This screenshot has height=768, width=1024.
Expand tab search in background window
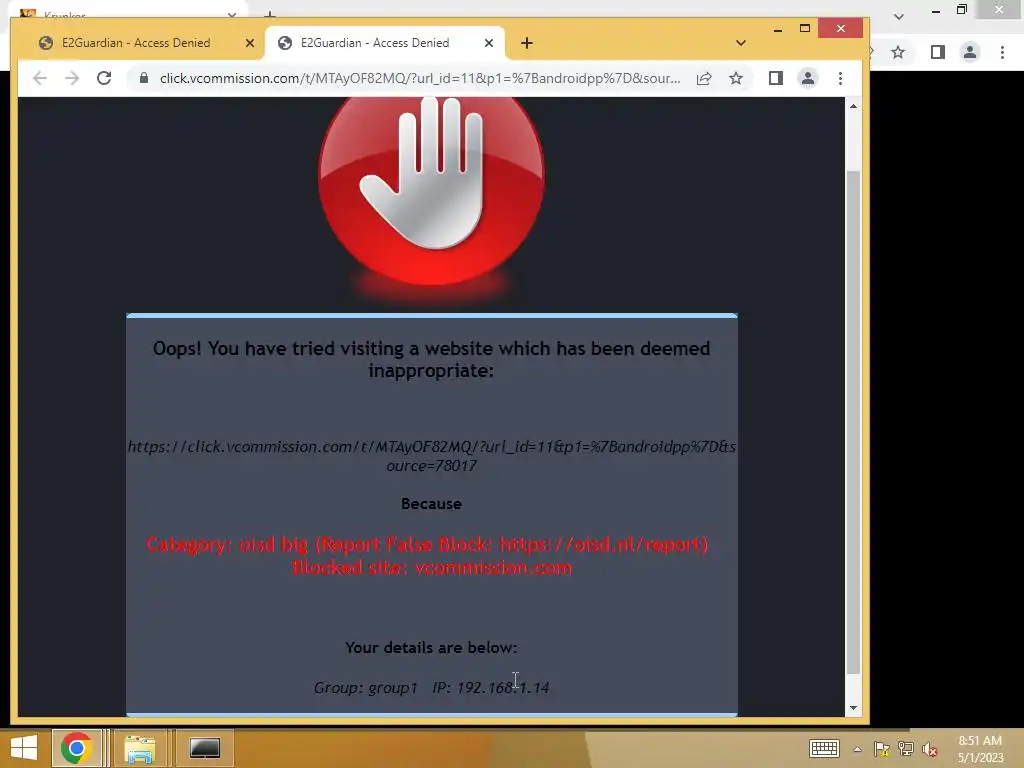coord(899,17)
